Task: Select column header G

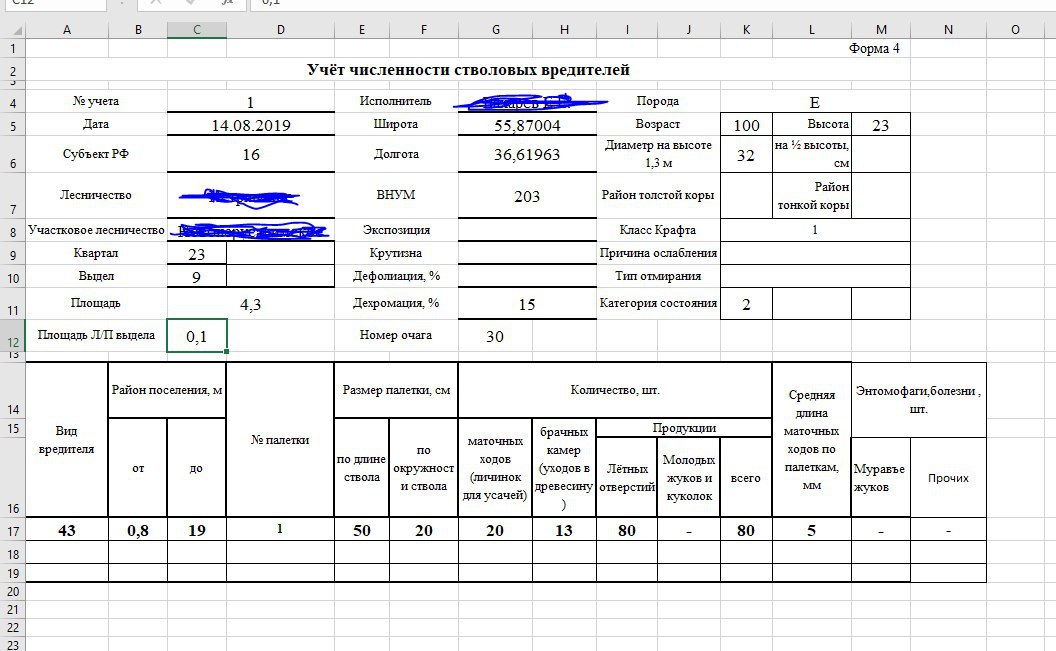Action: (496, 30)
